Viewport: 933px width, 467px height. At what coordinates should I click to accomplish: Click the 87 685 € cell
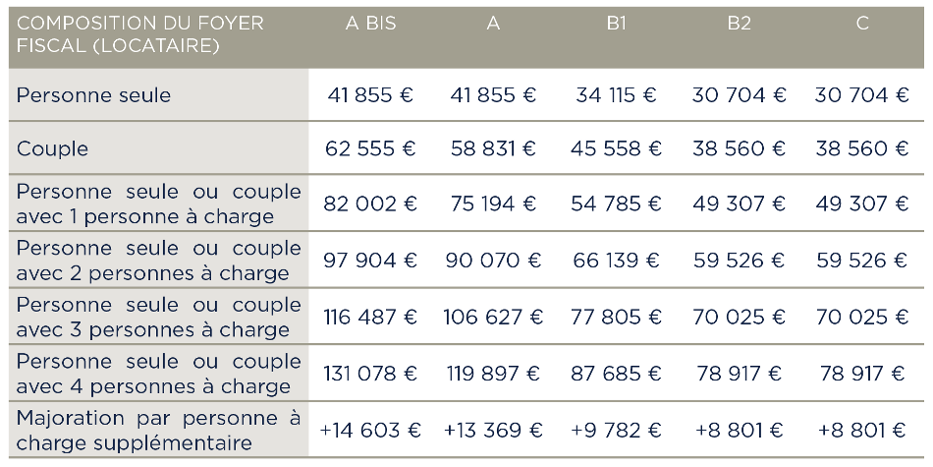pos(616,374)
